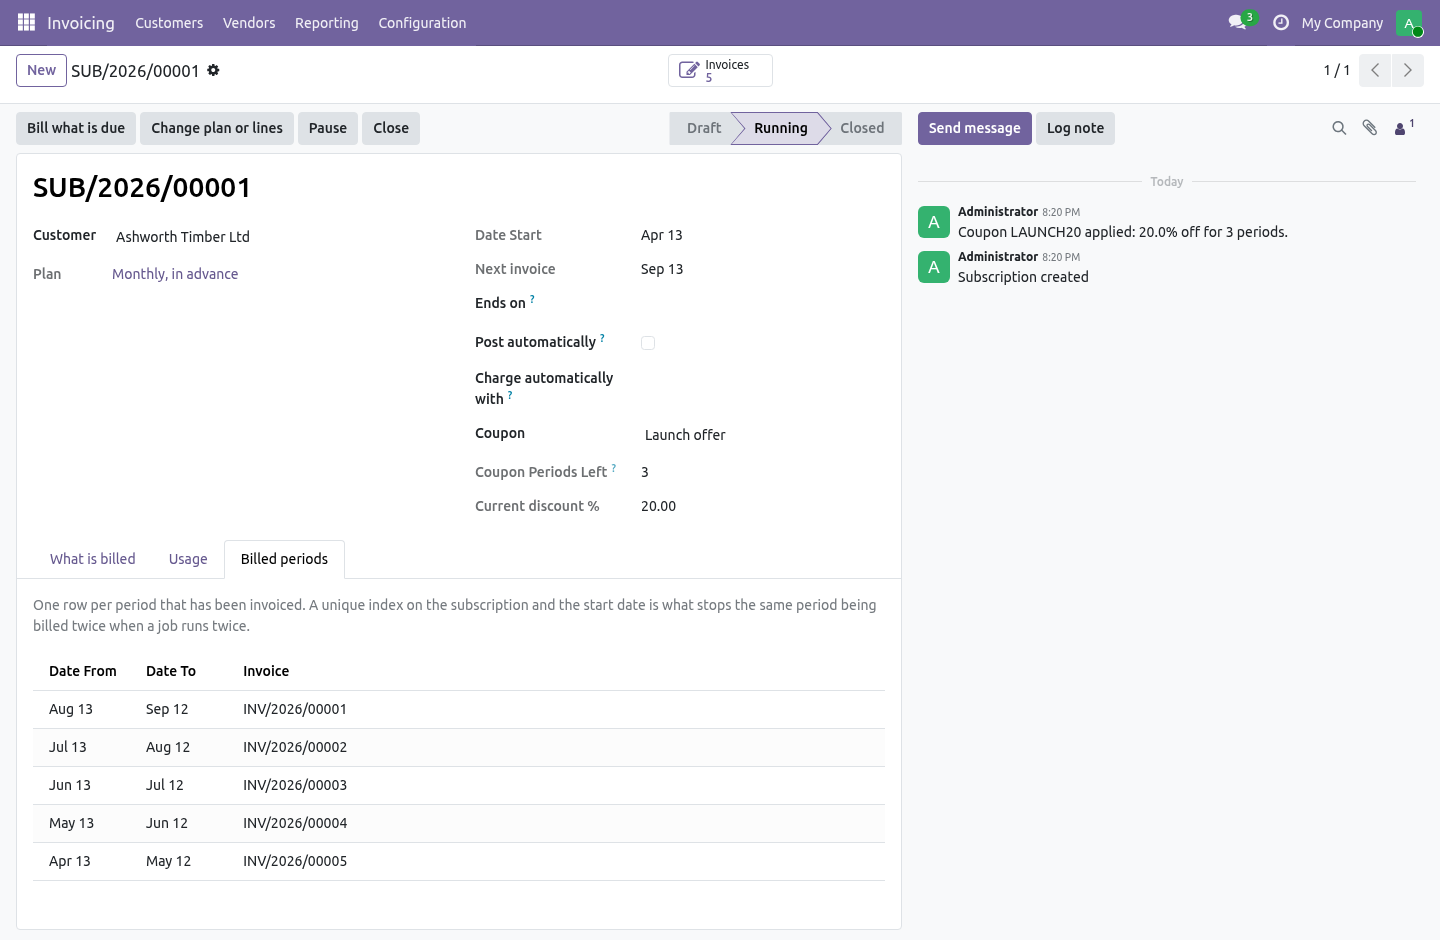The width and height of the screenshot is (1440, 940).
Task: Sort by Date From column header
Action: coord(83,671)
